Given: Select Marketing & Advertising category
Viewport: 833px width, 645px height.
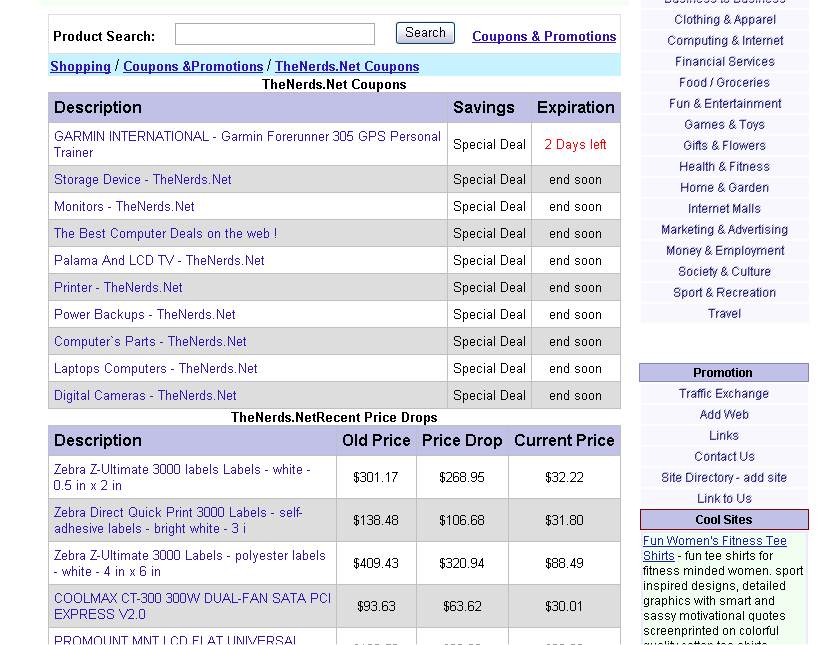Looking at the screenshot, I should (x=725, y=230).
